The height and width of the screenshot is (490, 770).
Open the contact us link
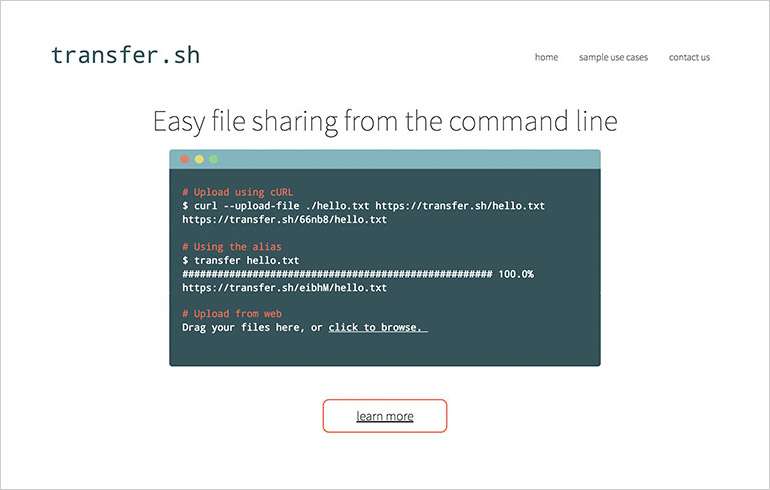click(x=689, y=57)
